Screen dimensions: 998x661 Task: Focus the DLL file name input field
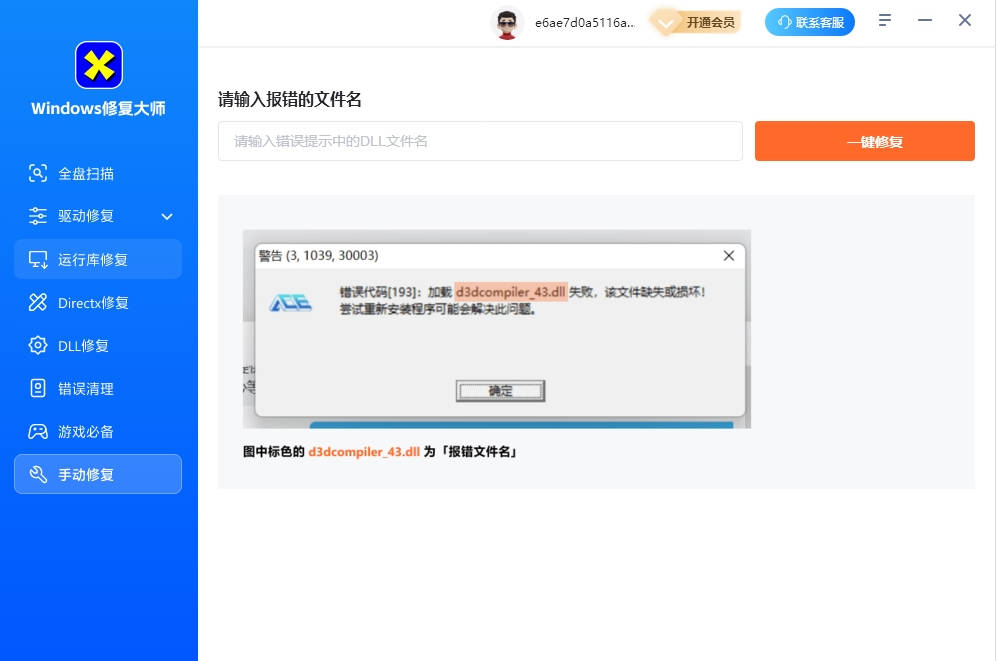(480, 141)
